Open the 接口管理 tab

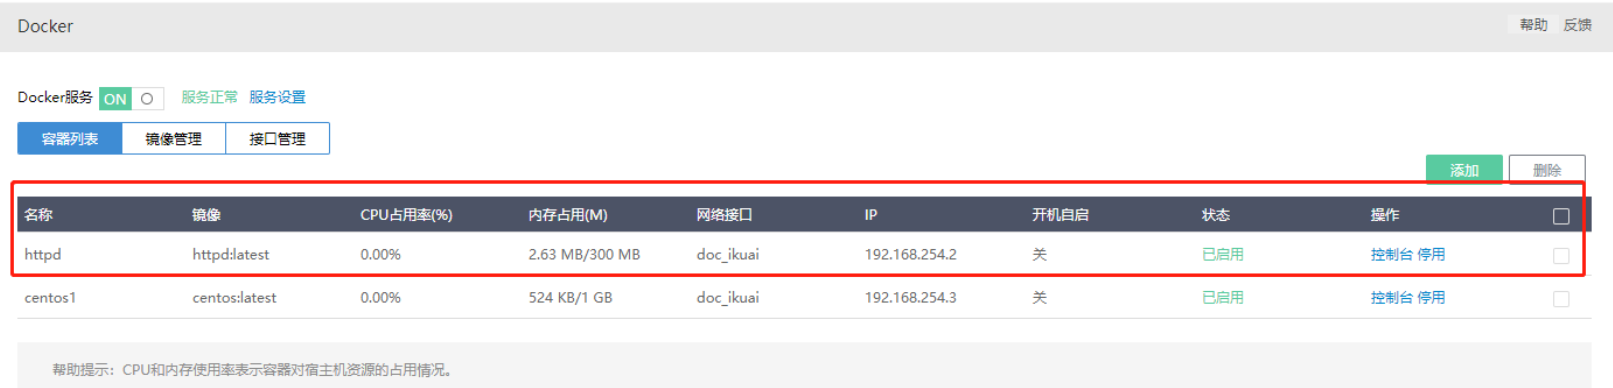(278, 139)
